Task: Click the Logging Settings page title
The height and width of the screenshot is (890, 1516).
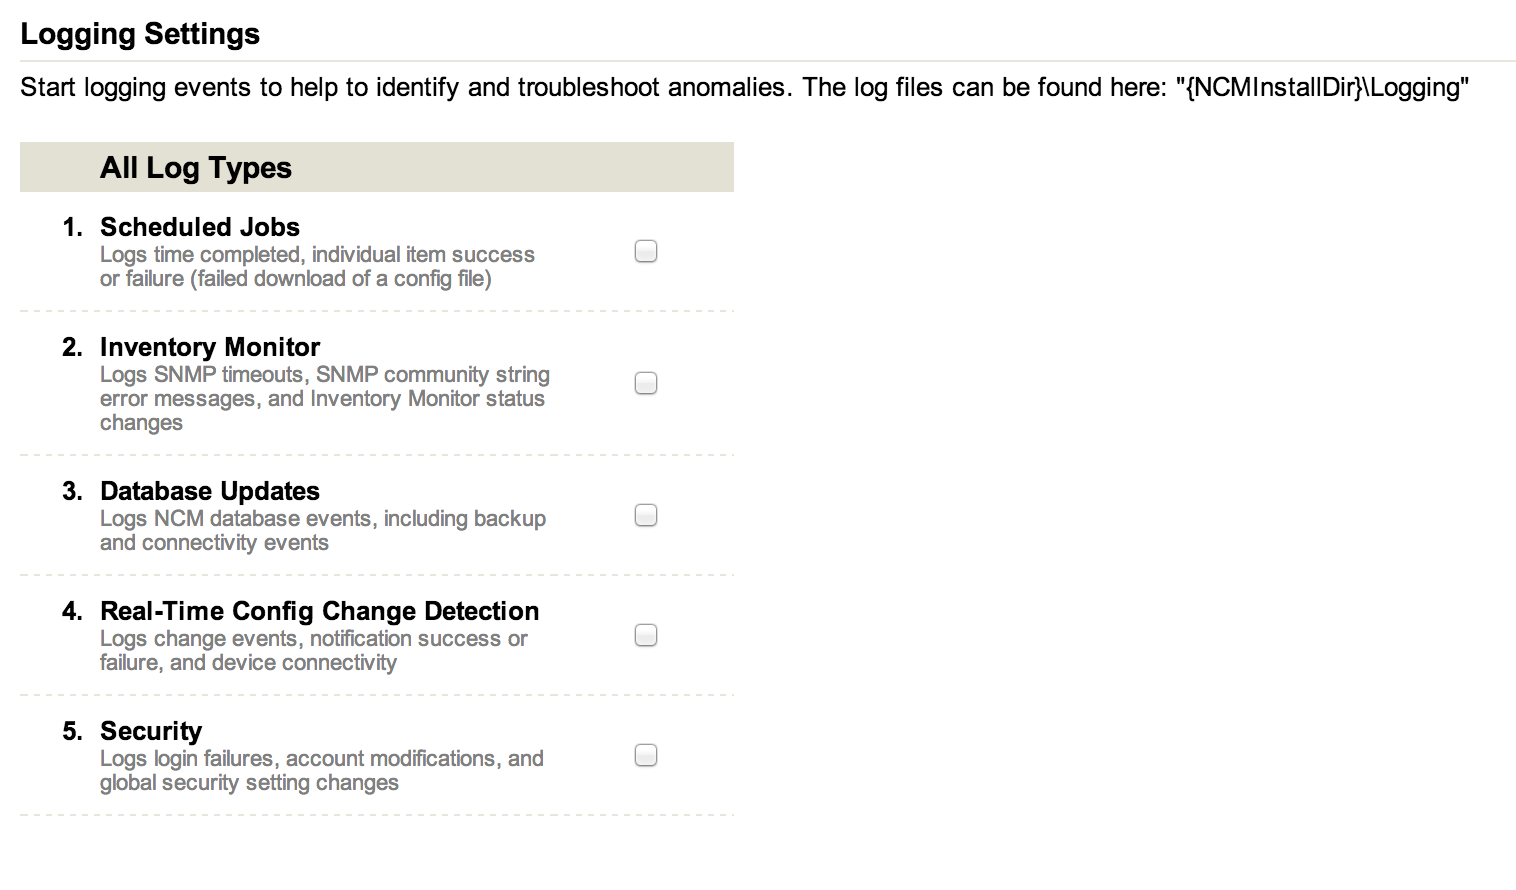Action: (x=140, y=34)
